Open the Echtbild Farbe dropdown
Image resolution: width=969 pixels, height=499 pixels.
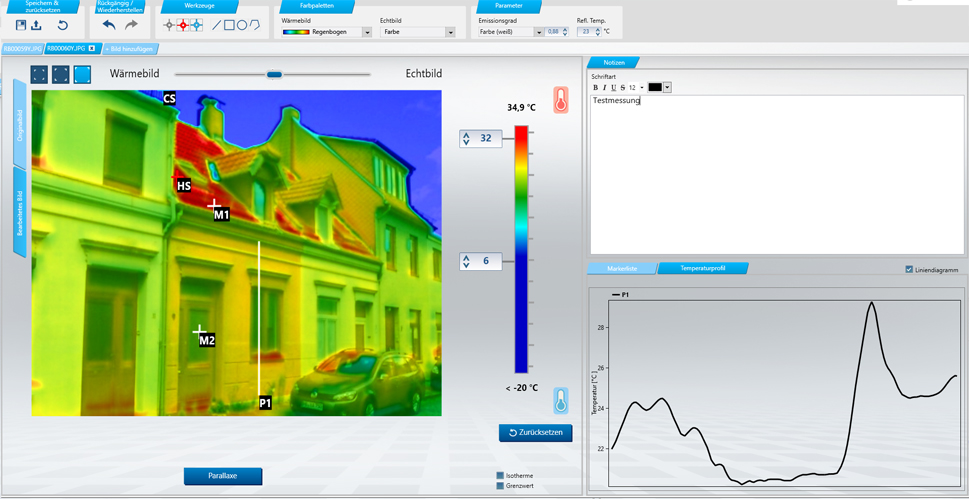tap(450, 32)
